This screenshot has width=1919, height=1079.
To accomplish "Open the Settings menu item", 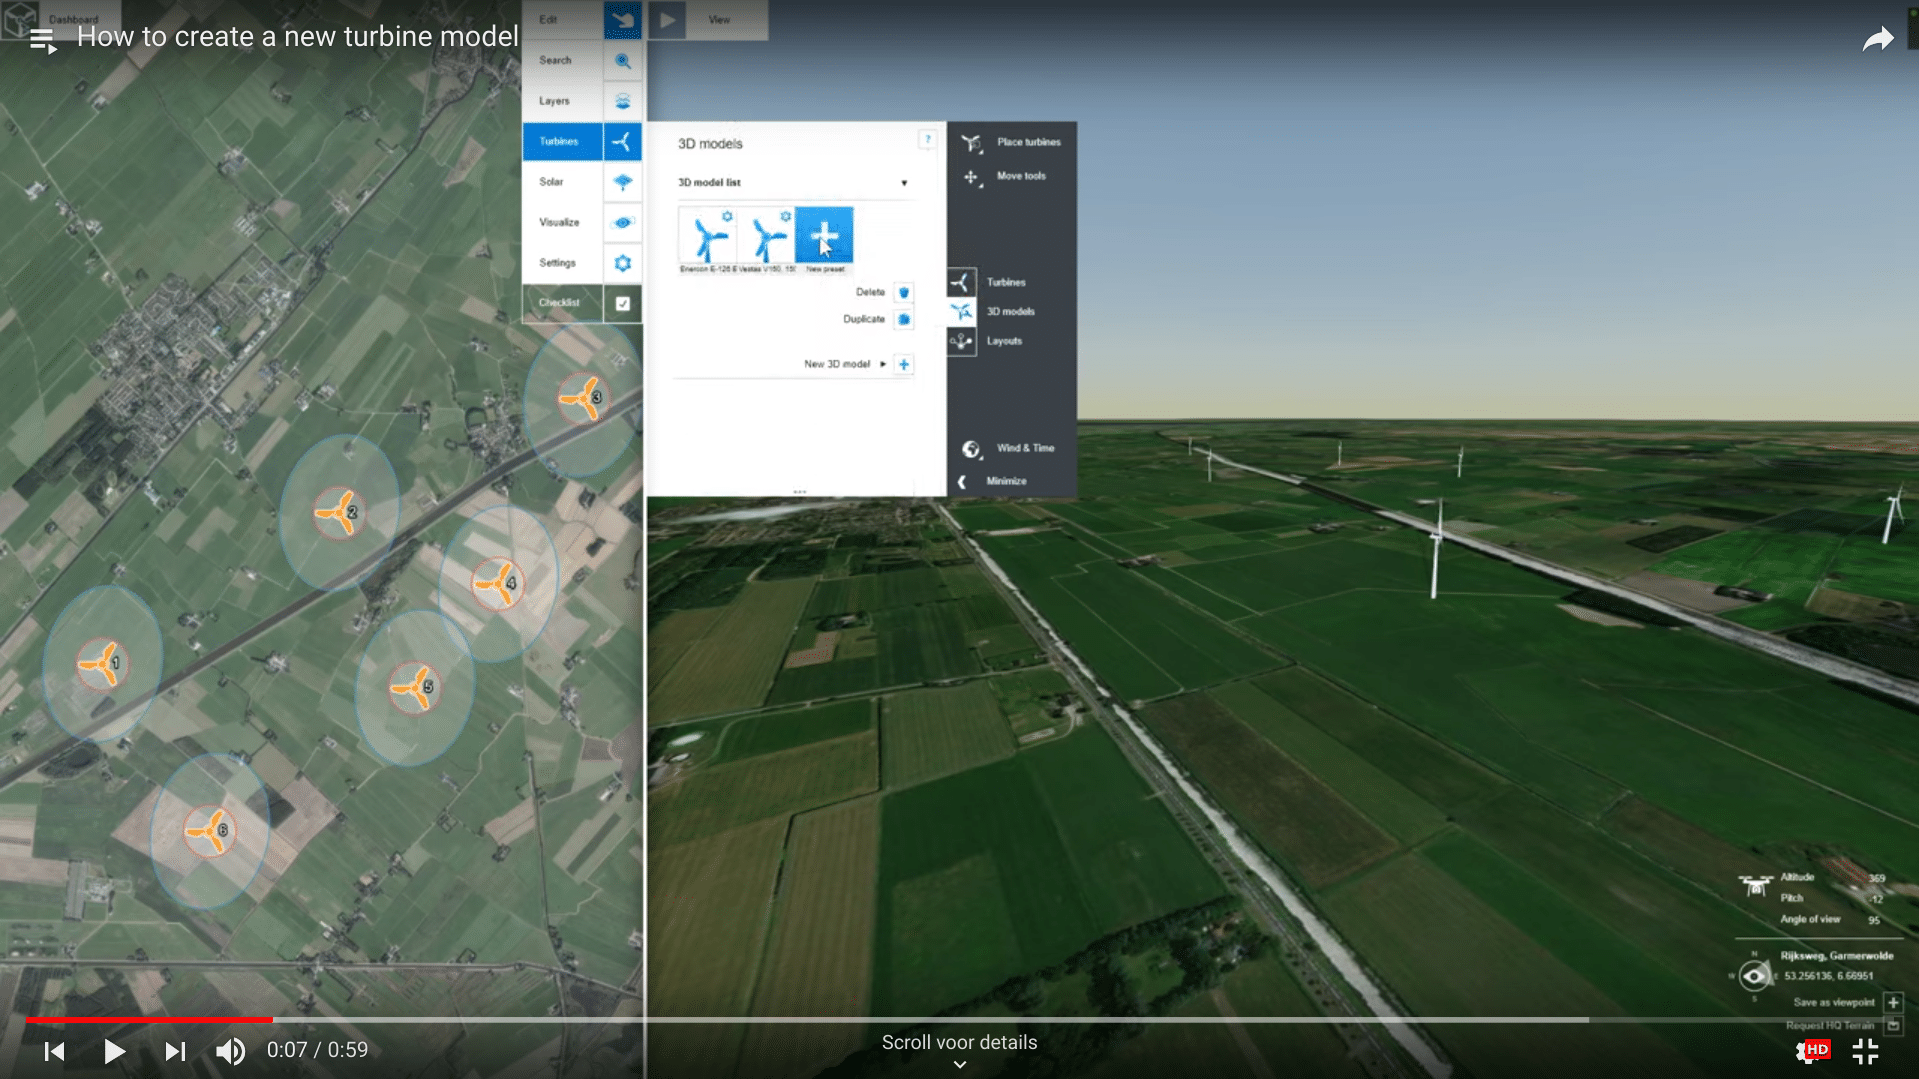I will point(557,263).
